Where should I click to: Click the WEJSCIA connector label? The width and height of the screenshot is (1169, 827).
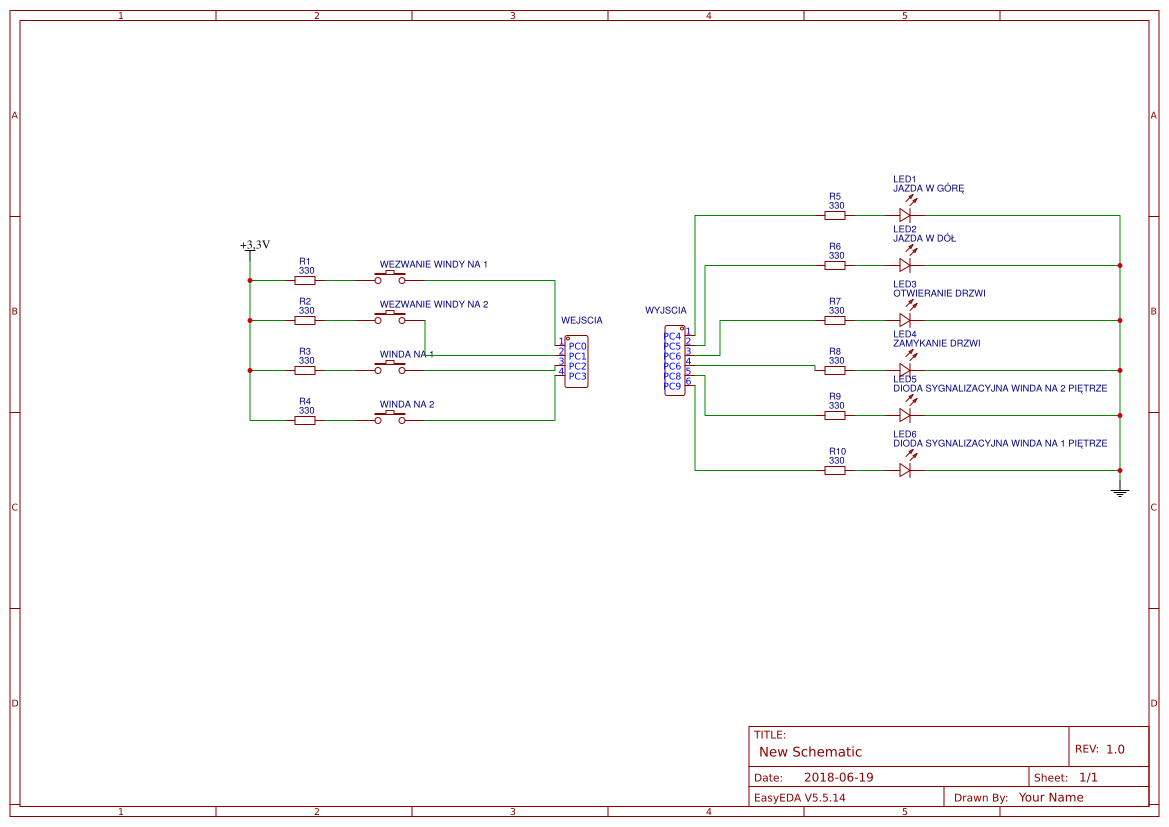pyautogui.click(x=582, y=321)
